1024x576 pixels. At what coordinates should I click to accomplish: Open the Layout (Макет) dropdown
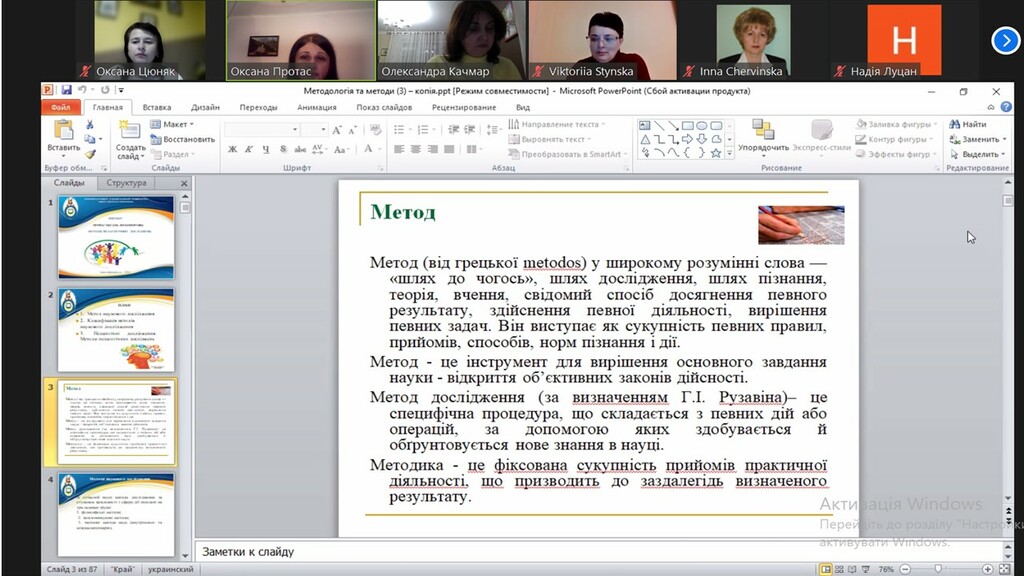click(174, 125)
